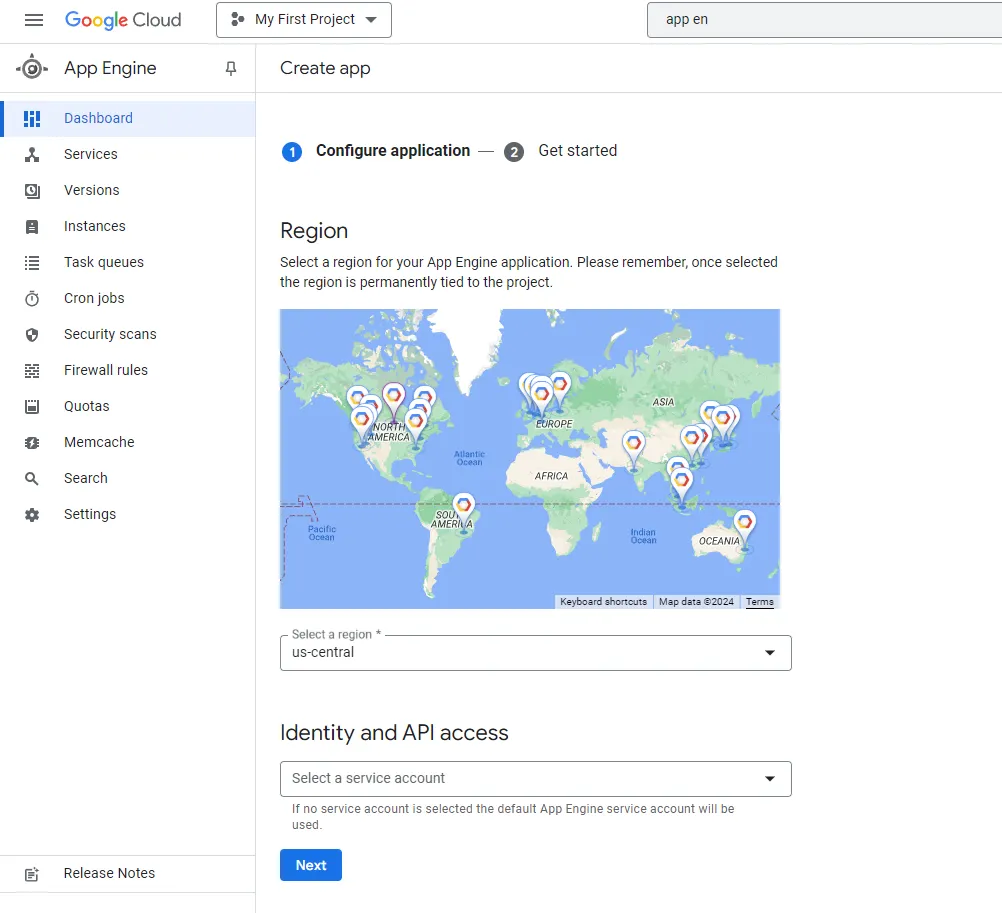Image resolution: width=1002 pixels, height=913 pixels.
Task: Click the Memcache chip icon
Action: coord(32,442)
